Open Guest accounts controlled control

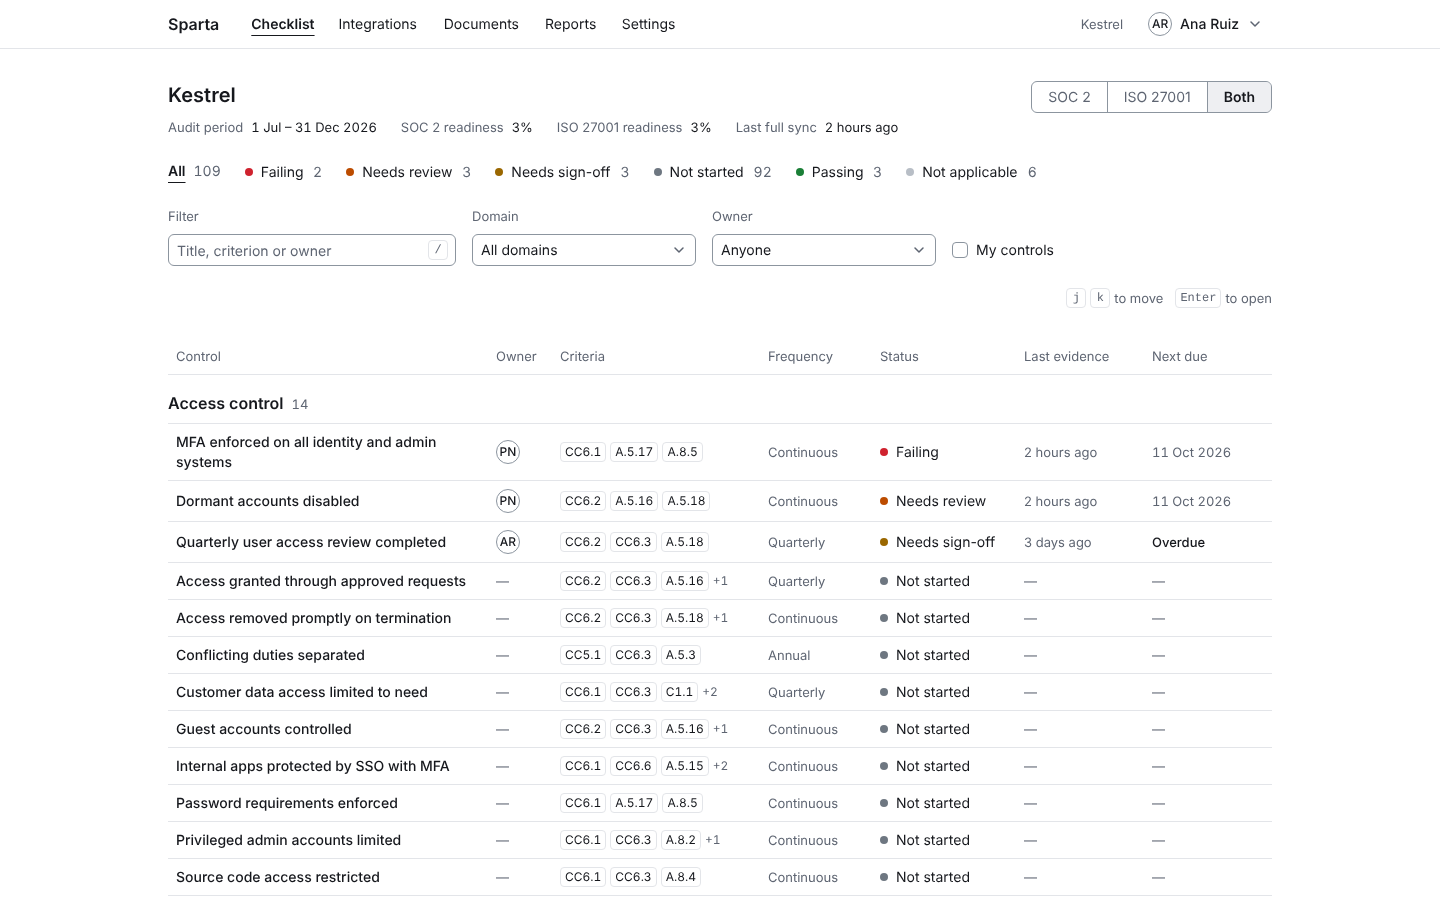click(x=264, y=729)
